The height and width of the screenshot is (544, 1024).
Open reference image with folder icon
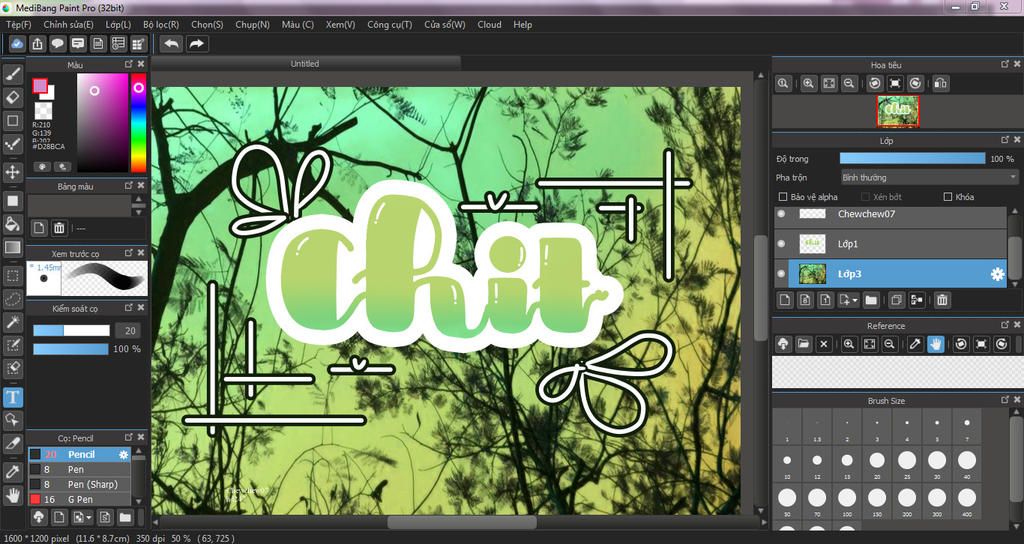(803, 344)
